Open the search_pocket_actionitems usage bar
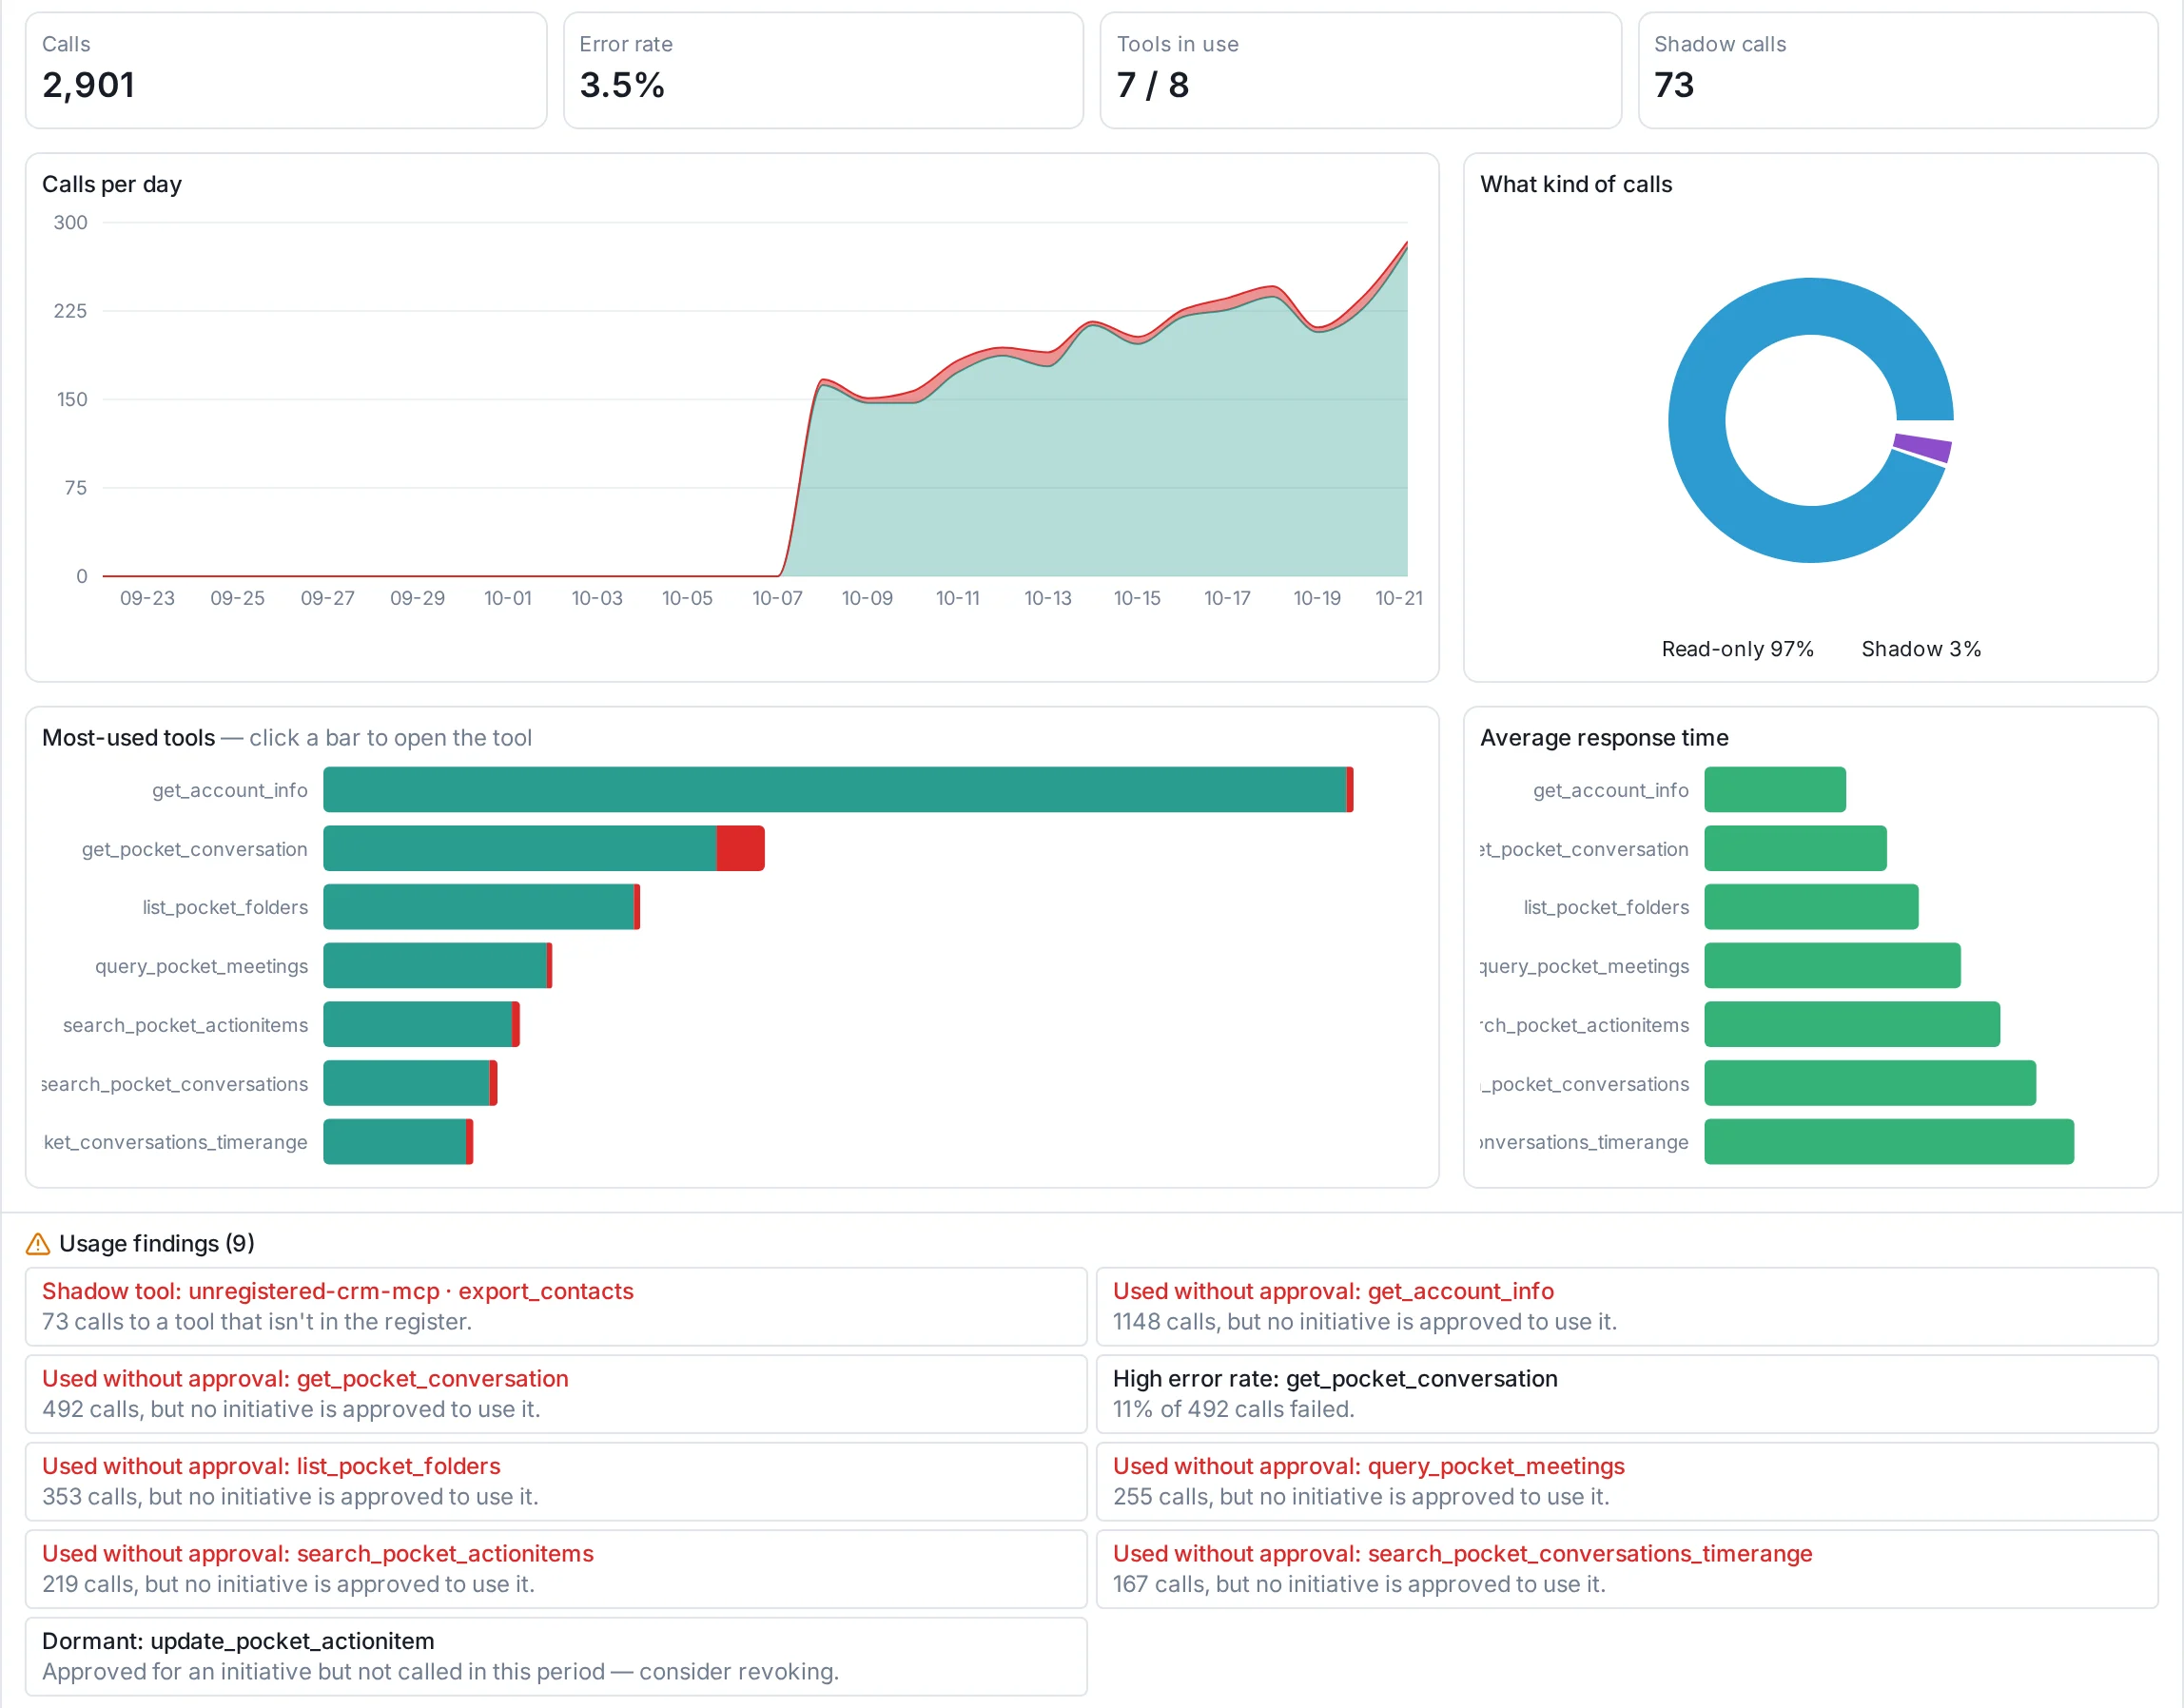Screen dimensions: 2184x1708 click(x=421, y=1024)
